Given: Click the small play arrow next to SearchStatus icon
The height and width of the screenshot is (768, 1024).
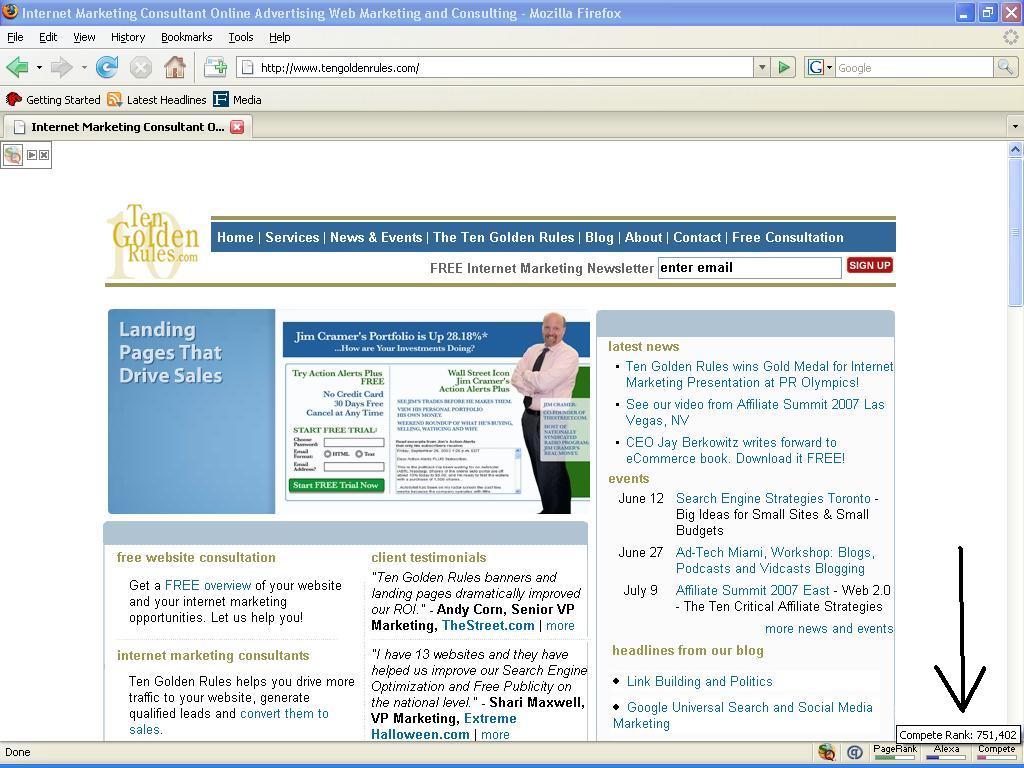Looking at the screenshot, I should (31, 155).
